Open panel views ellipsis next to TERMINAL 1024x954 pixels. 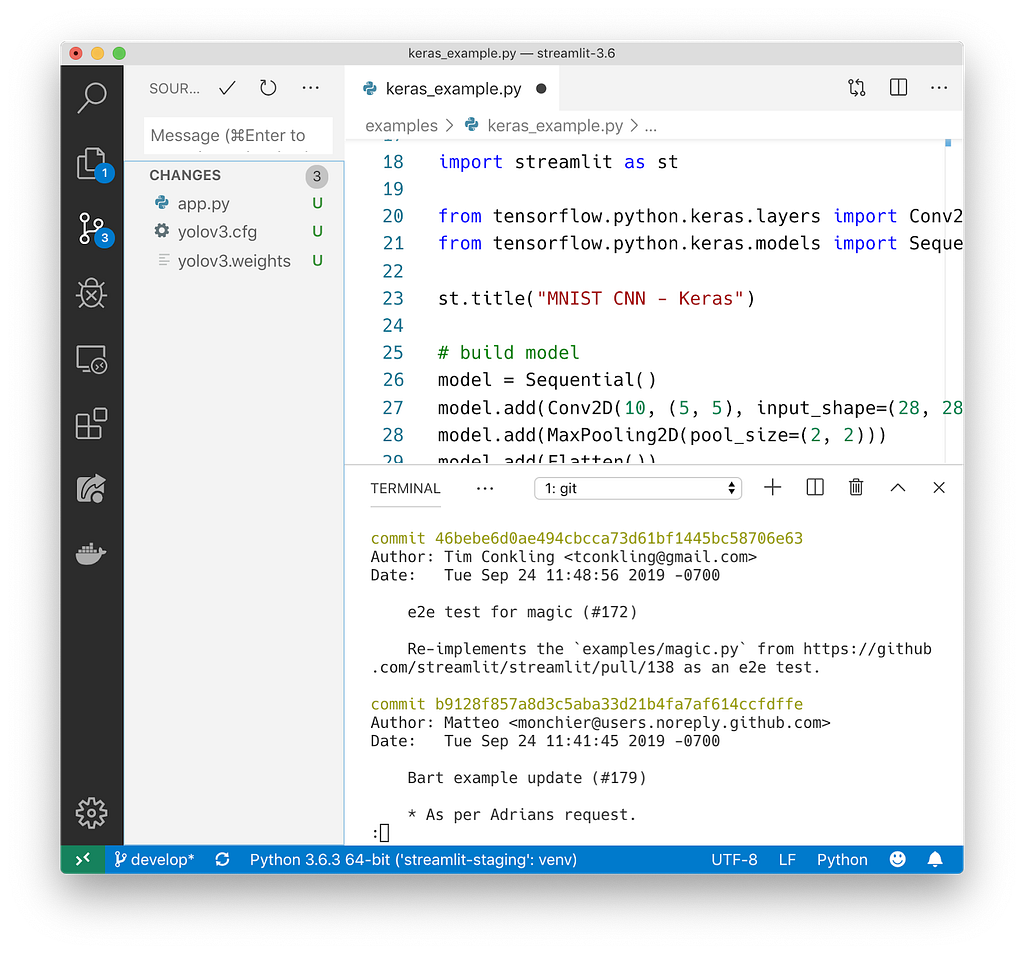(485, 488)
